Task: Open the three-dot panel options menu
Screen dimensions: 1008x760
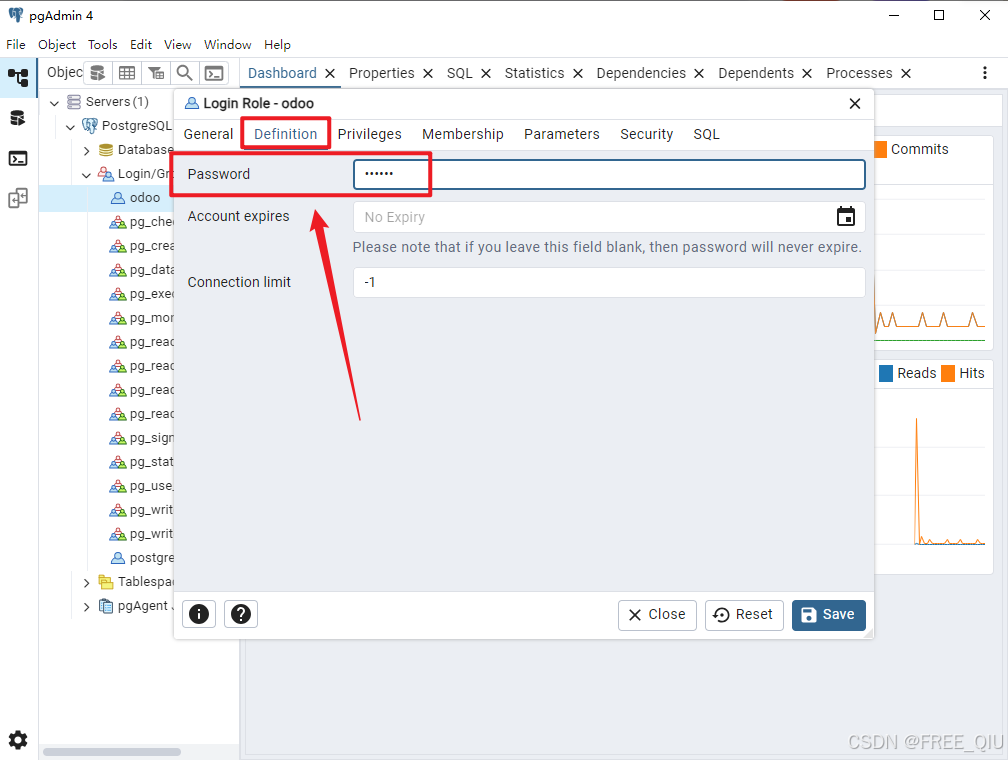Action: tap(985, 73)
